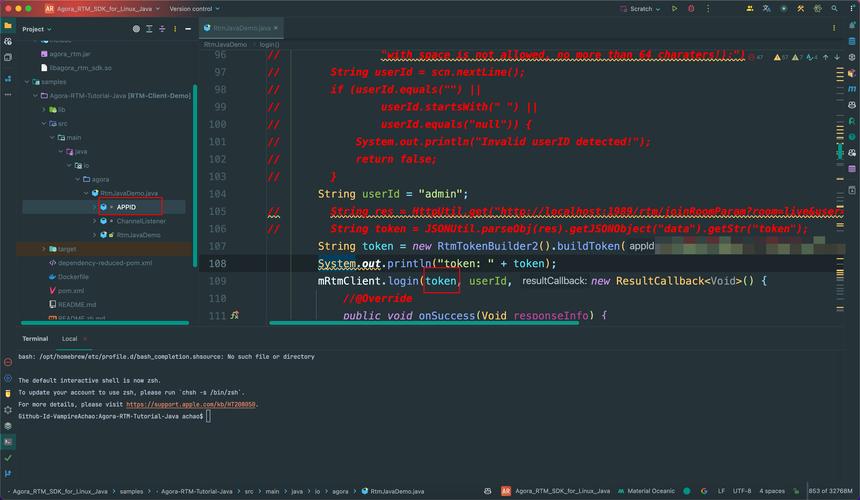The image size is (860, 500).
Task: Open the Version control dropdown
Action: [x=193, y=9]
